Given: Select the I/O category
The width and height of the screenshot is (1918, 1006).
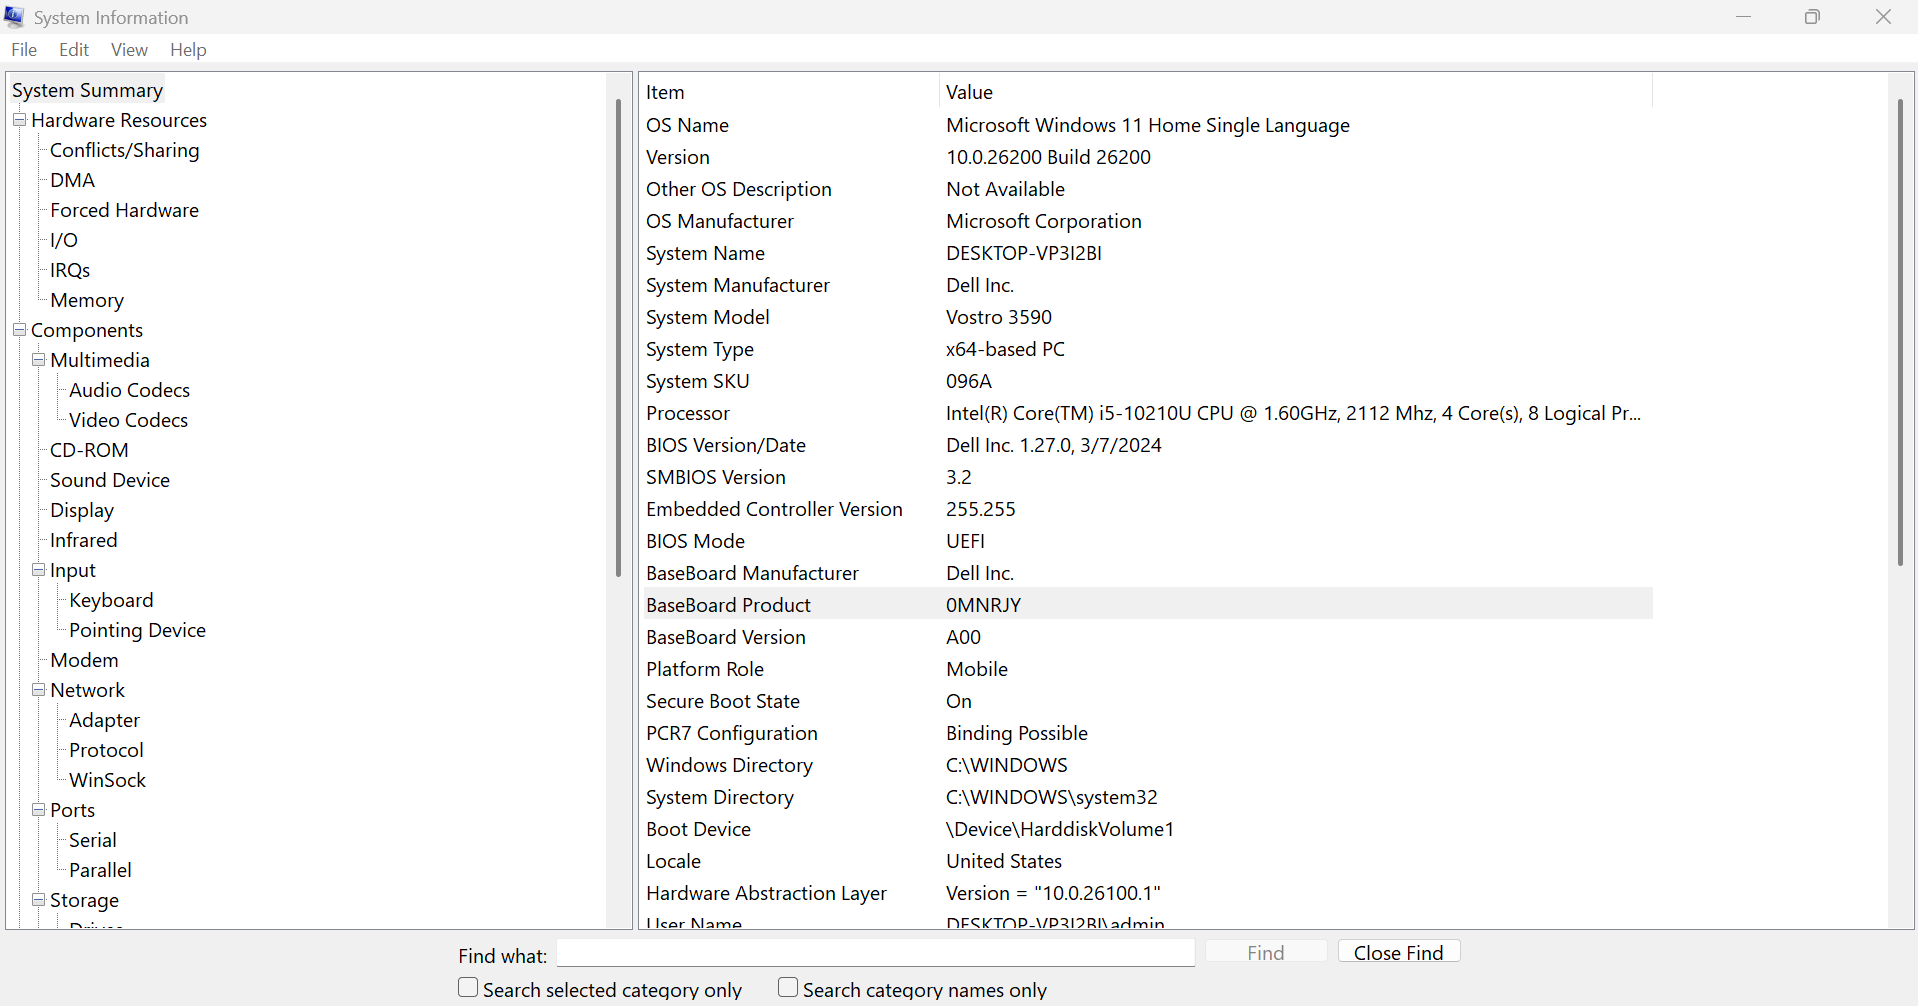Looking at the screenshot, I should click(x=64, y=240).
